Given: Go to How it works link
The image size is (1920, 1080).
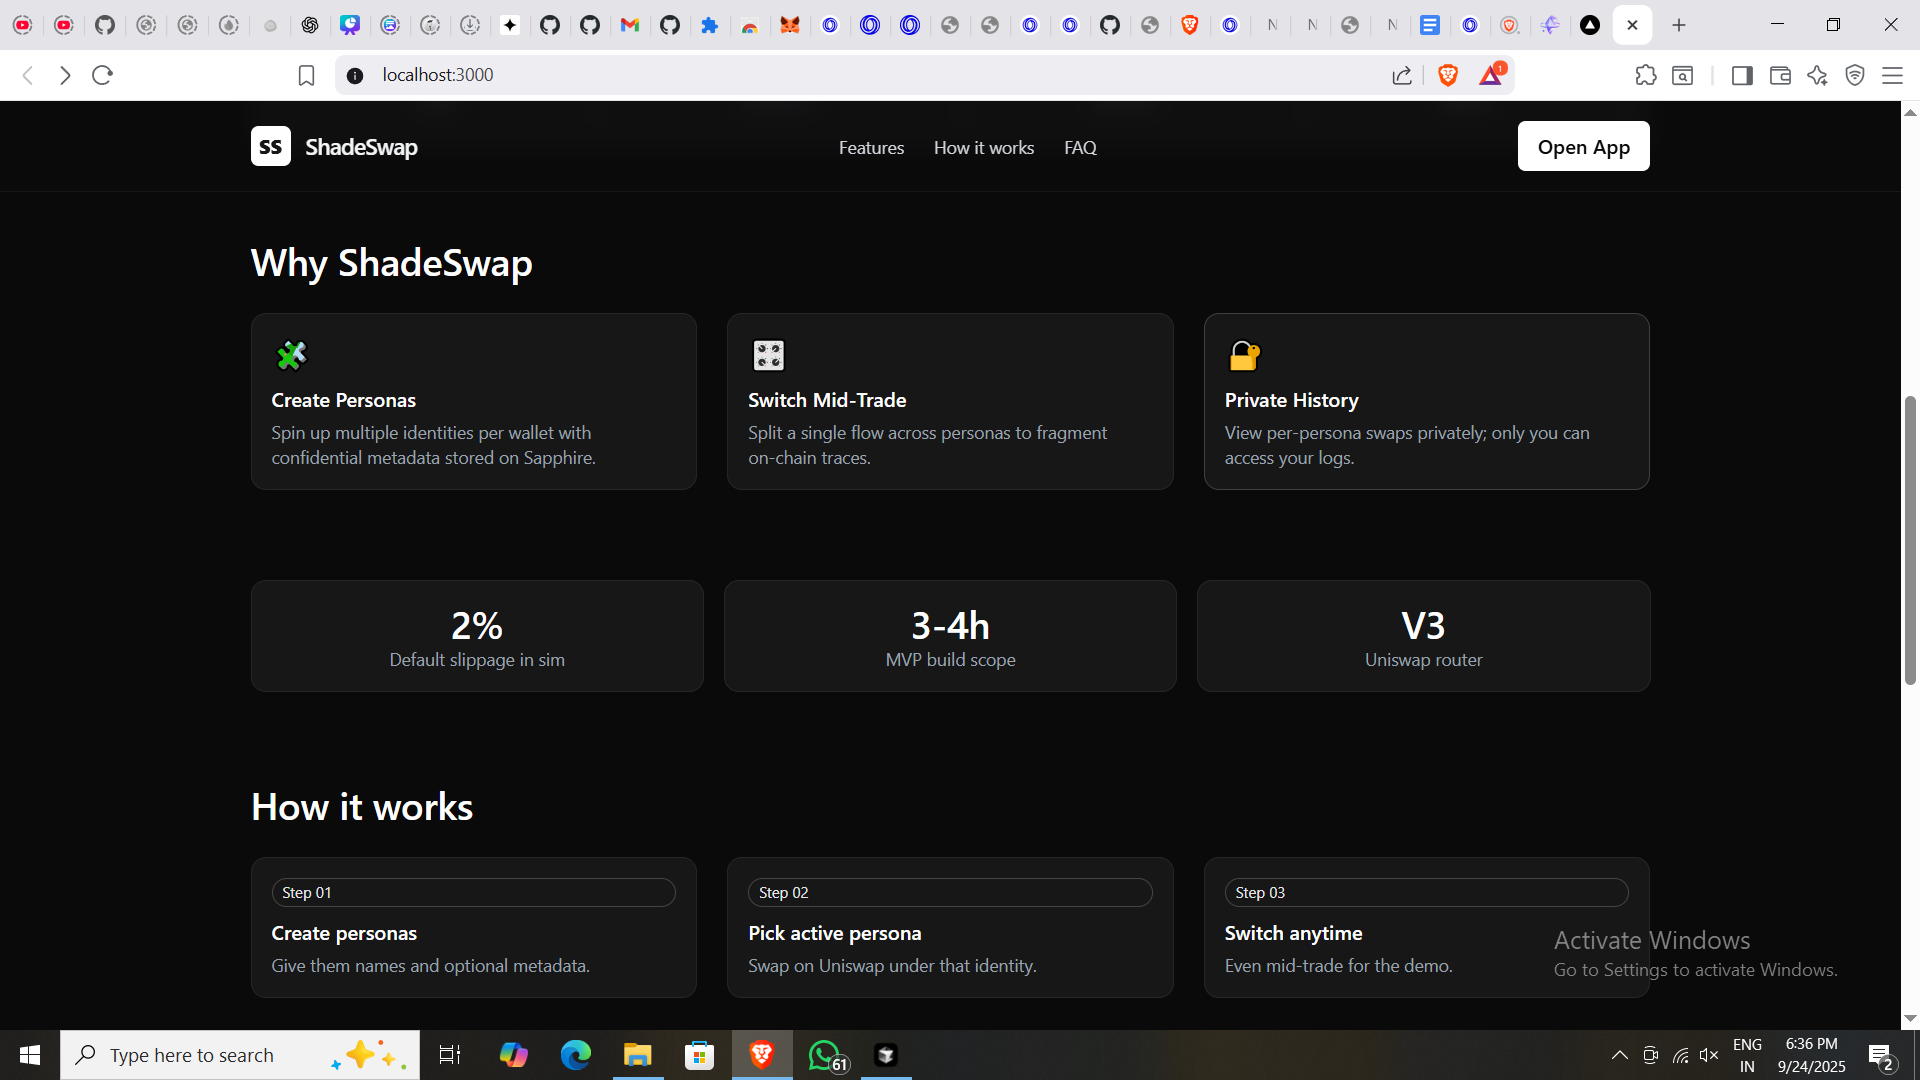Looking at the screenshot, I should tap(984, 148).
